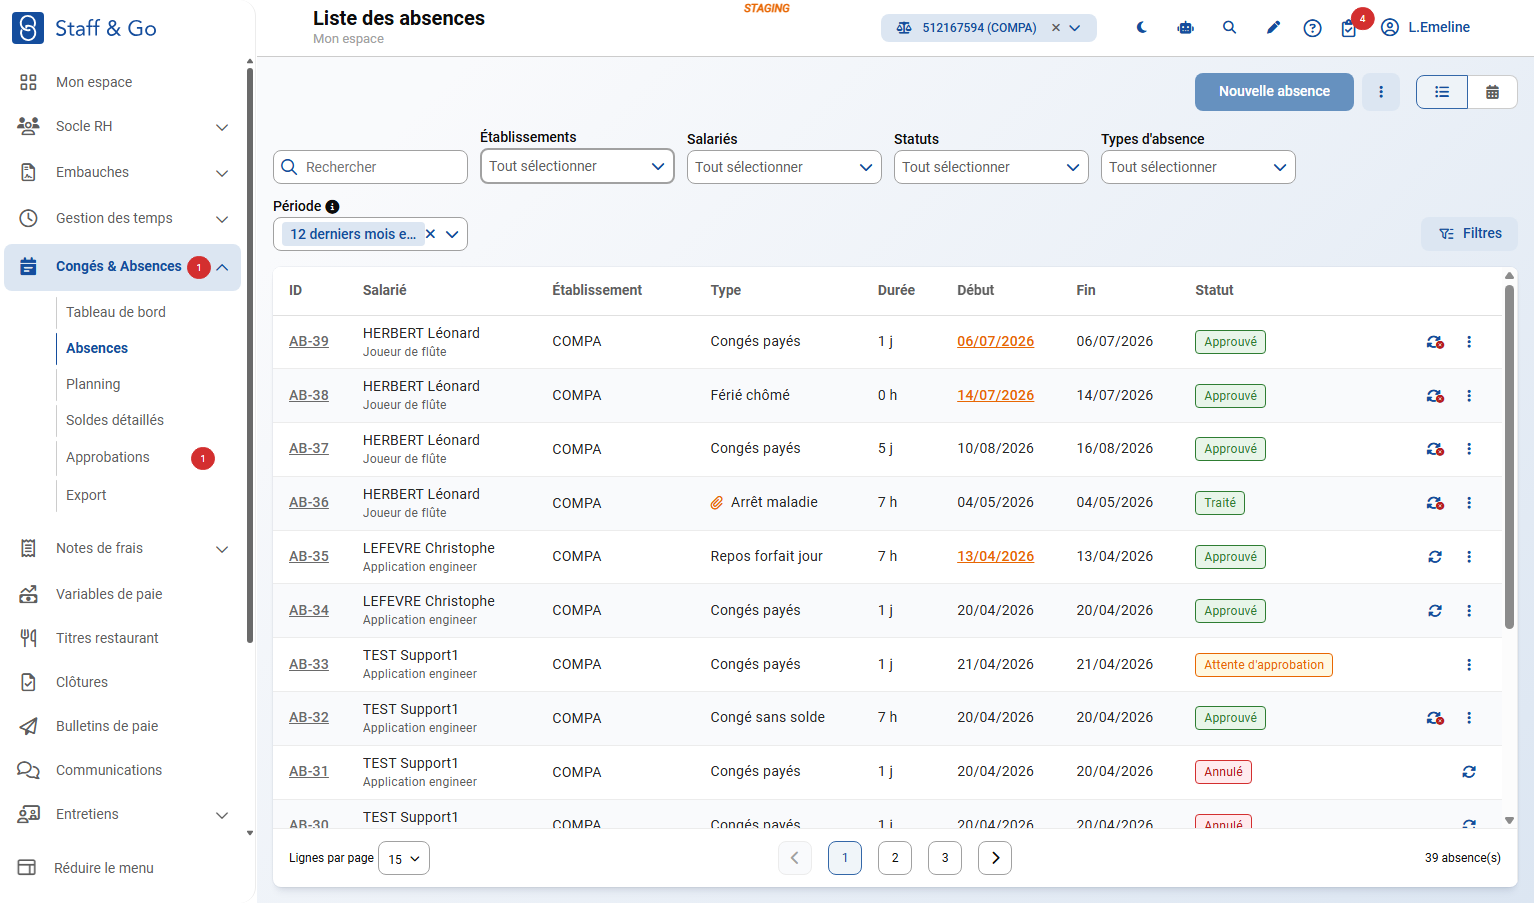The width and height of the screenshot is (1534, 903).
Task: Click Période info icon
Action: (332, 207)
